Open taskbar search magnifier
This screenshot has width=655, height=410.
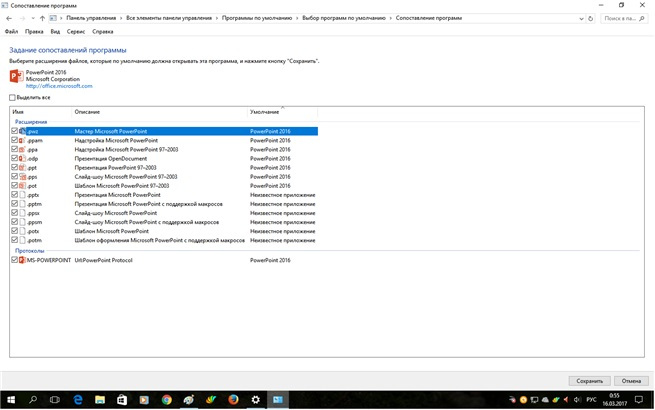(x=33, y=400)
